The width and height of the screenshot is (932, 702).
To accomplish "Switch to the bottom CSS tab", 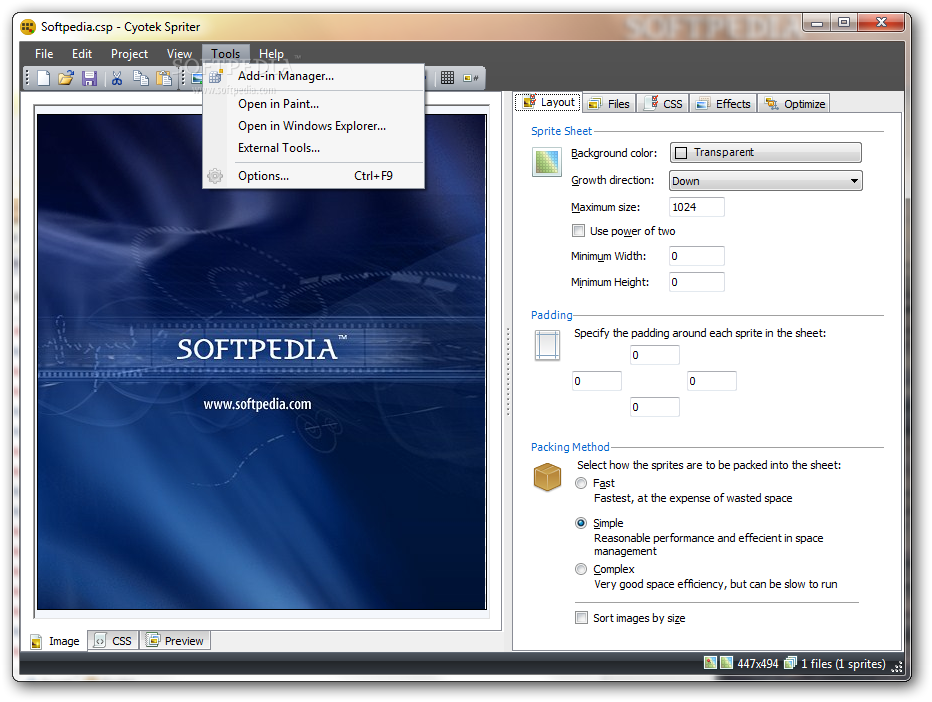I will [114, 641].
